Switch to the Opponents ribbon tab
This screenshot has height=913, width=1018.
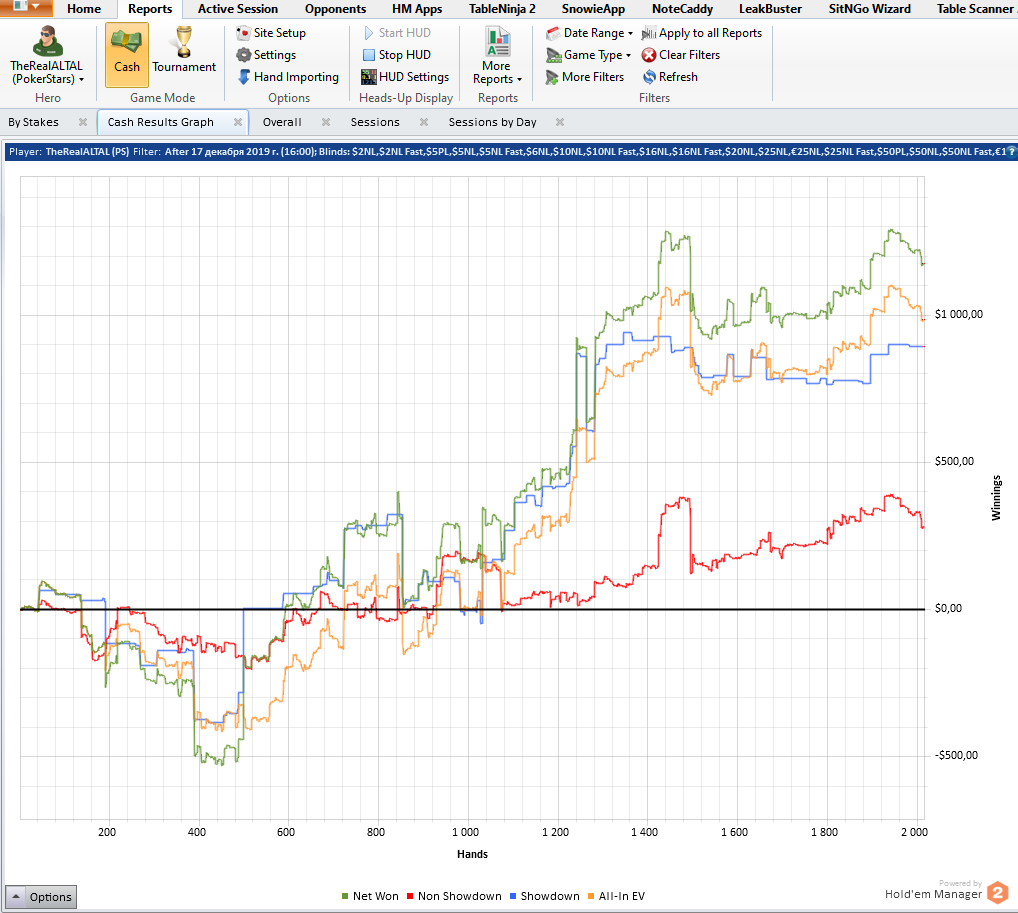click(335, 9)
